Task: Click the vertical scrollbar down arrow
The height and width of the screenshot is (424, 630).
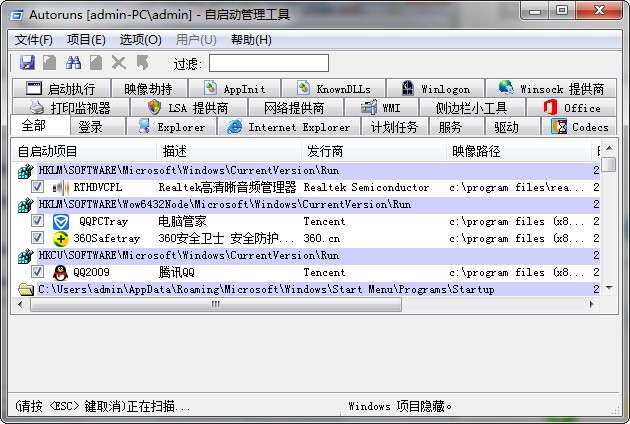Action: pos(609,288)
